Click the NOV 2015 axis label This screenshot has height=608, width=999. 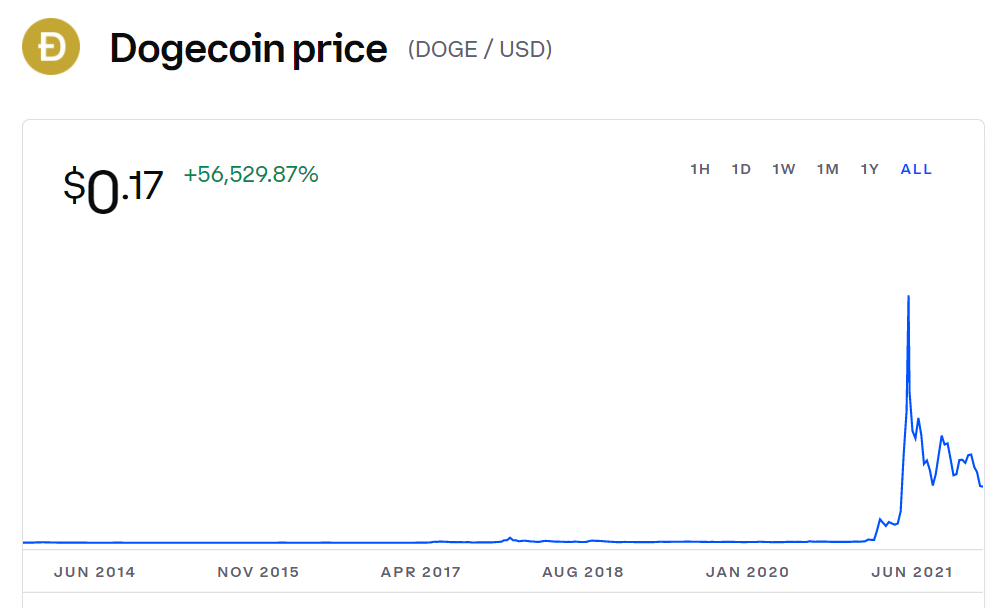coord(258,572)
